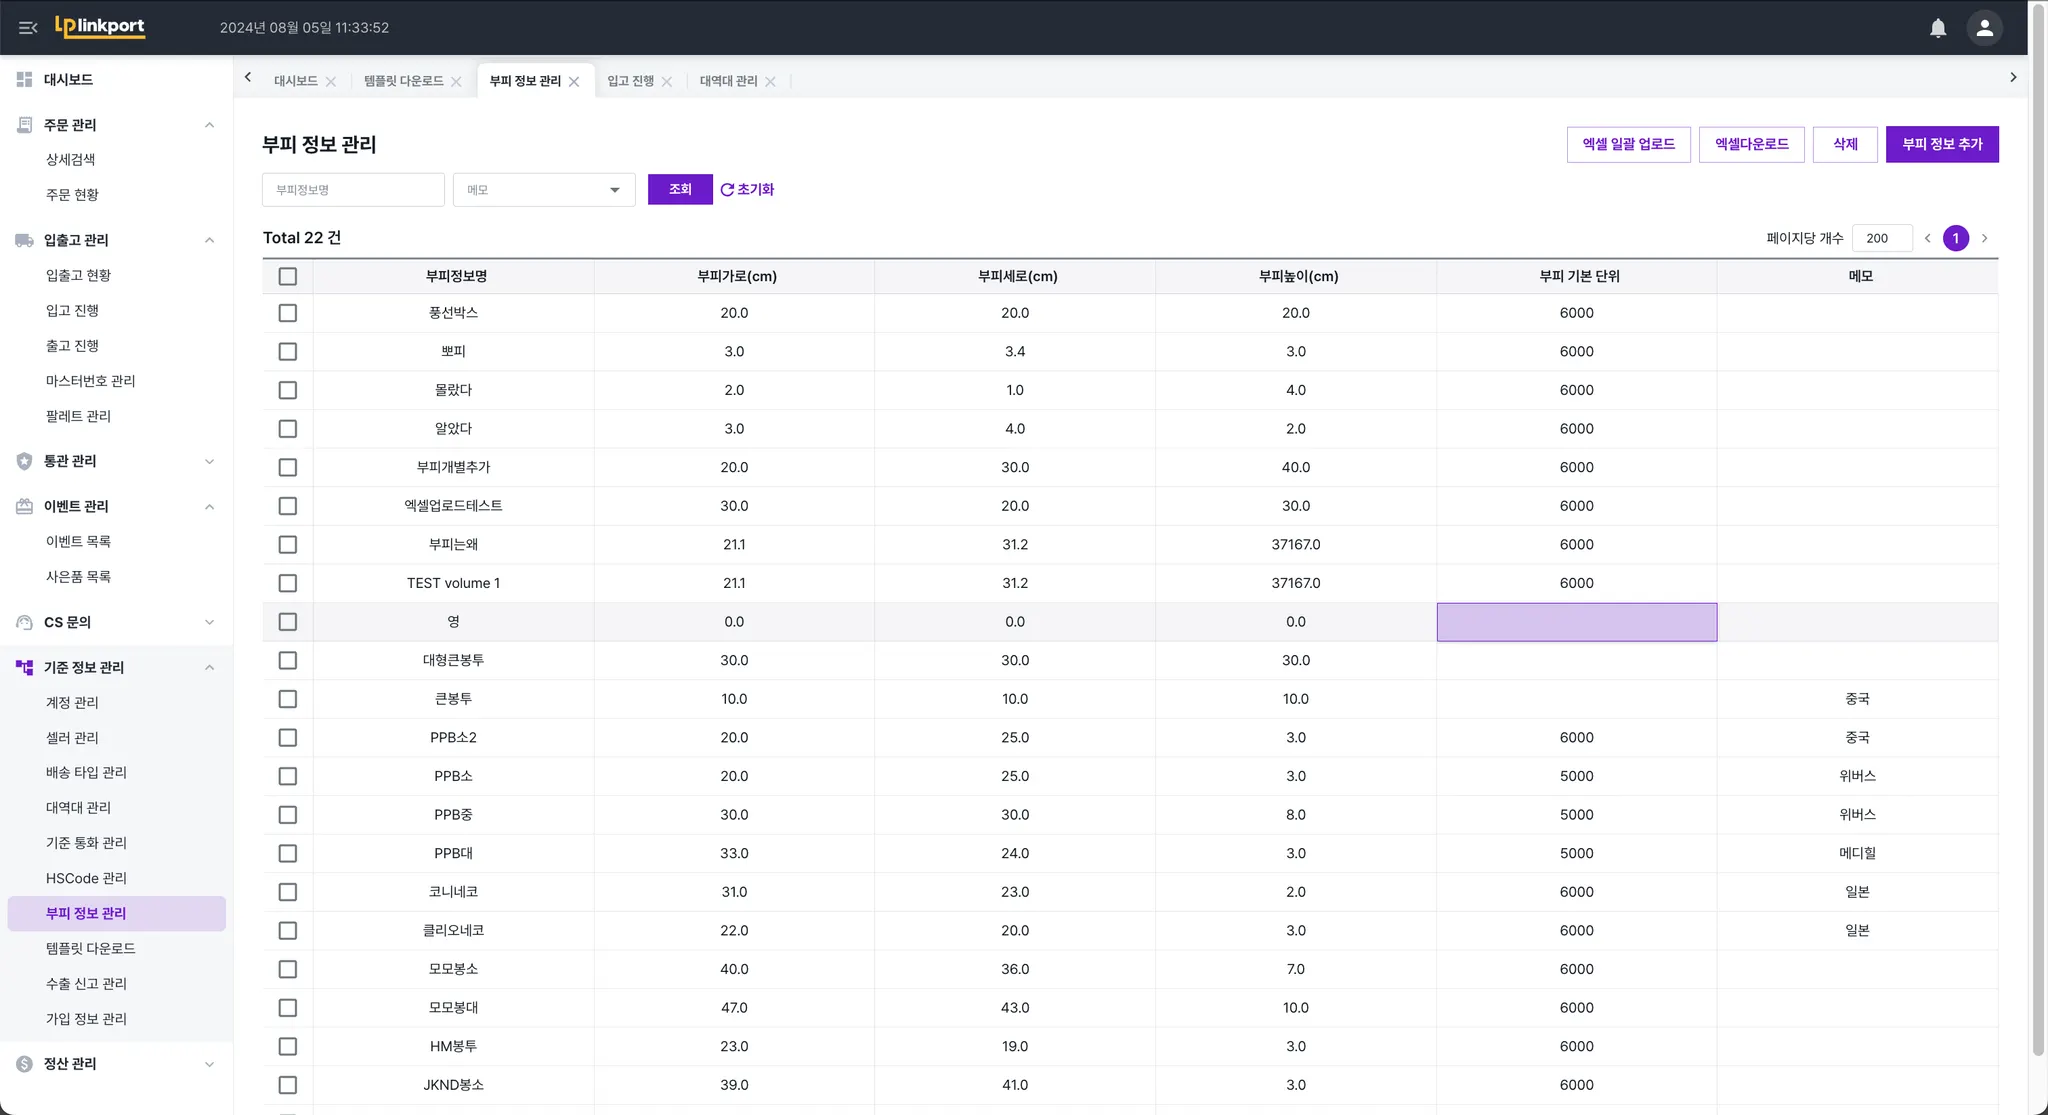Expand the 통관 관리 menu section
Screen dimensions: 2048x1115
tap(209, 461)
